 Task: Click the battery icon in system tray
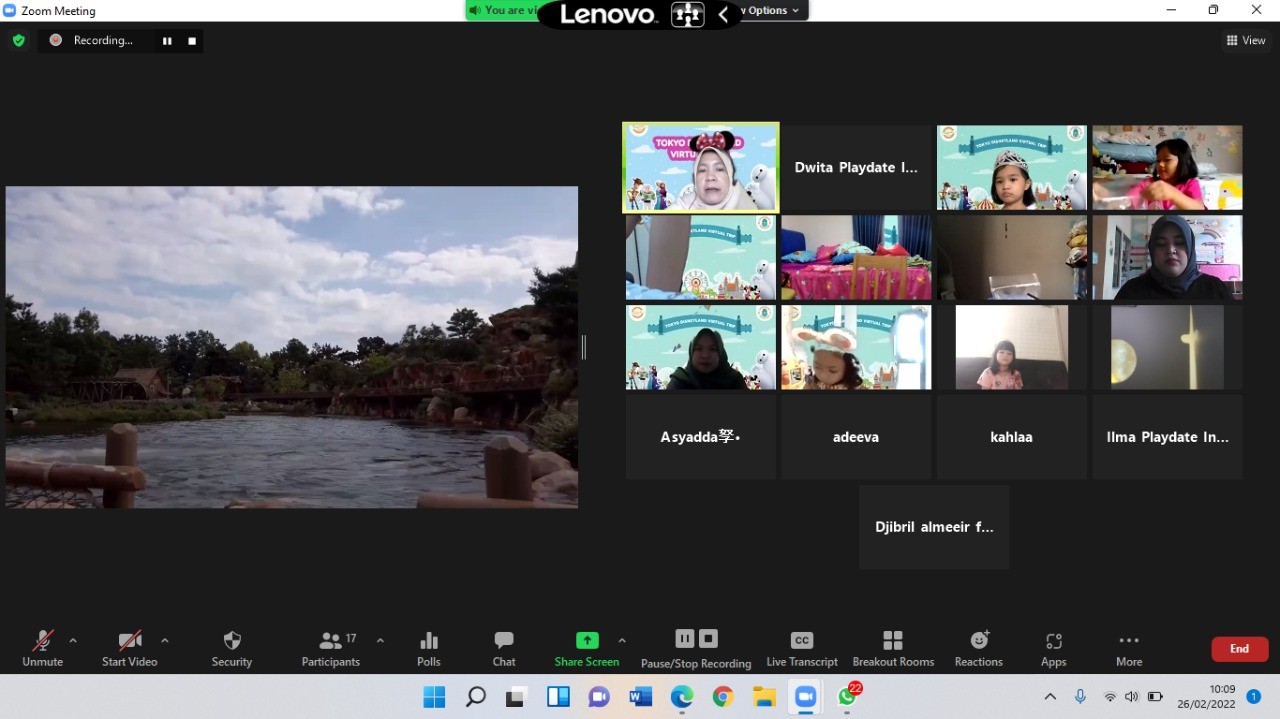coord(1155,696)
